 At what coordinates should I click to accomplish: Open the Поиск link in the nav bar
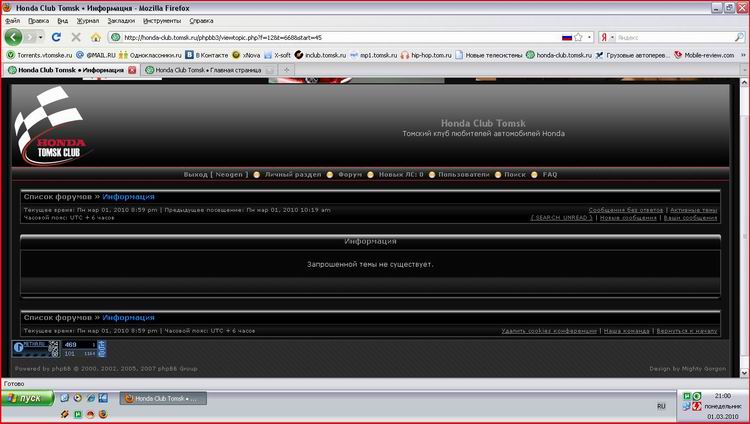pos(515,175)
